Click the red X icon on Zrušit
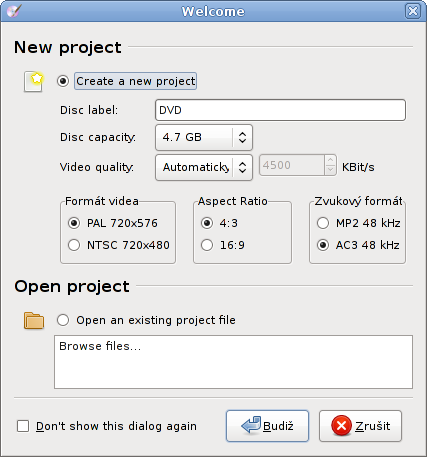Screen dimensions: 427x457 tap(341, 426)
